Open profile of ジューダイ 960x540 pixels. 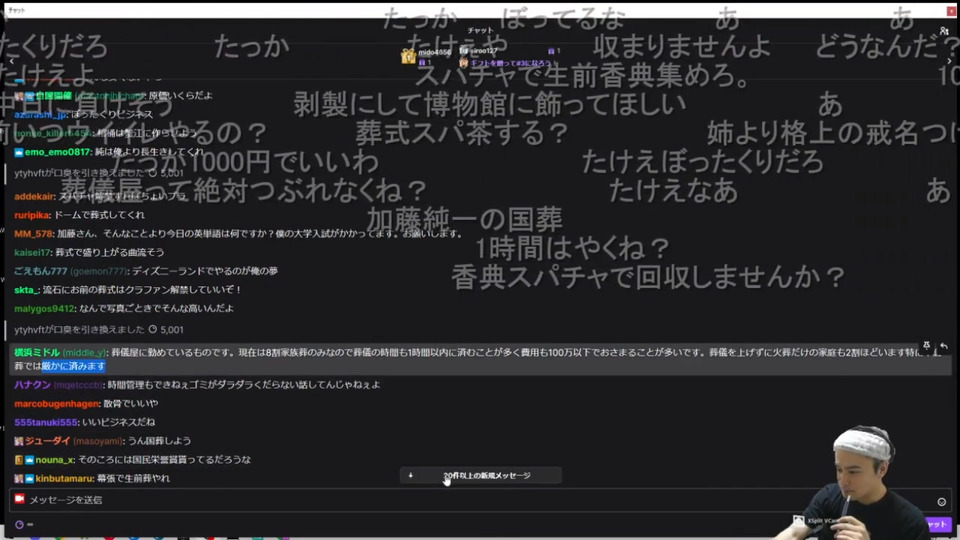(x=48, y=441)
